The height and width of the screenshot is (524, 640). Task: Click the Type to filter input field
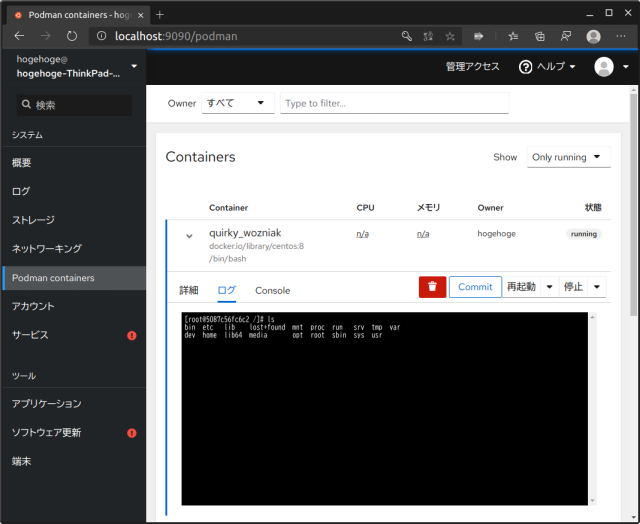[x=394, y=103]
